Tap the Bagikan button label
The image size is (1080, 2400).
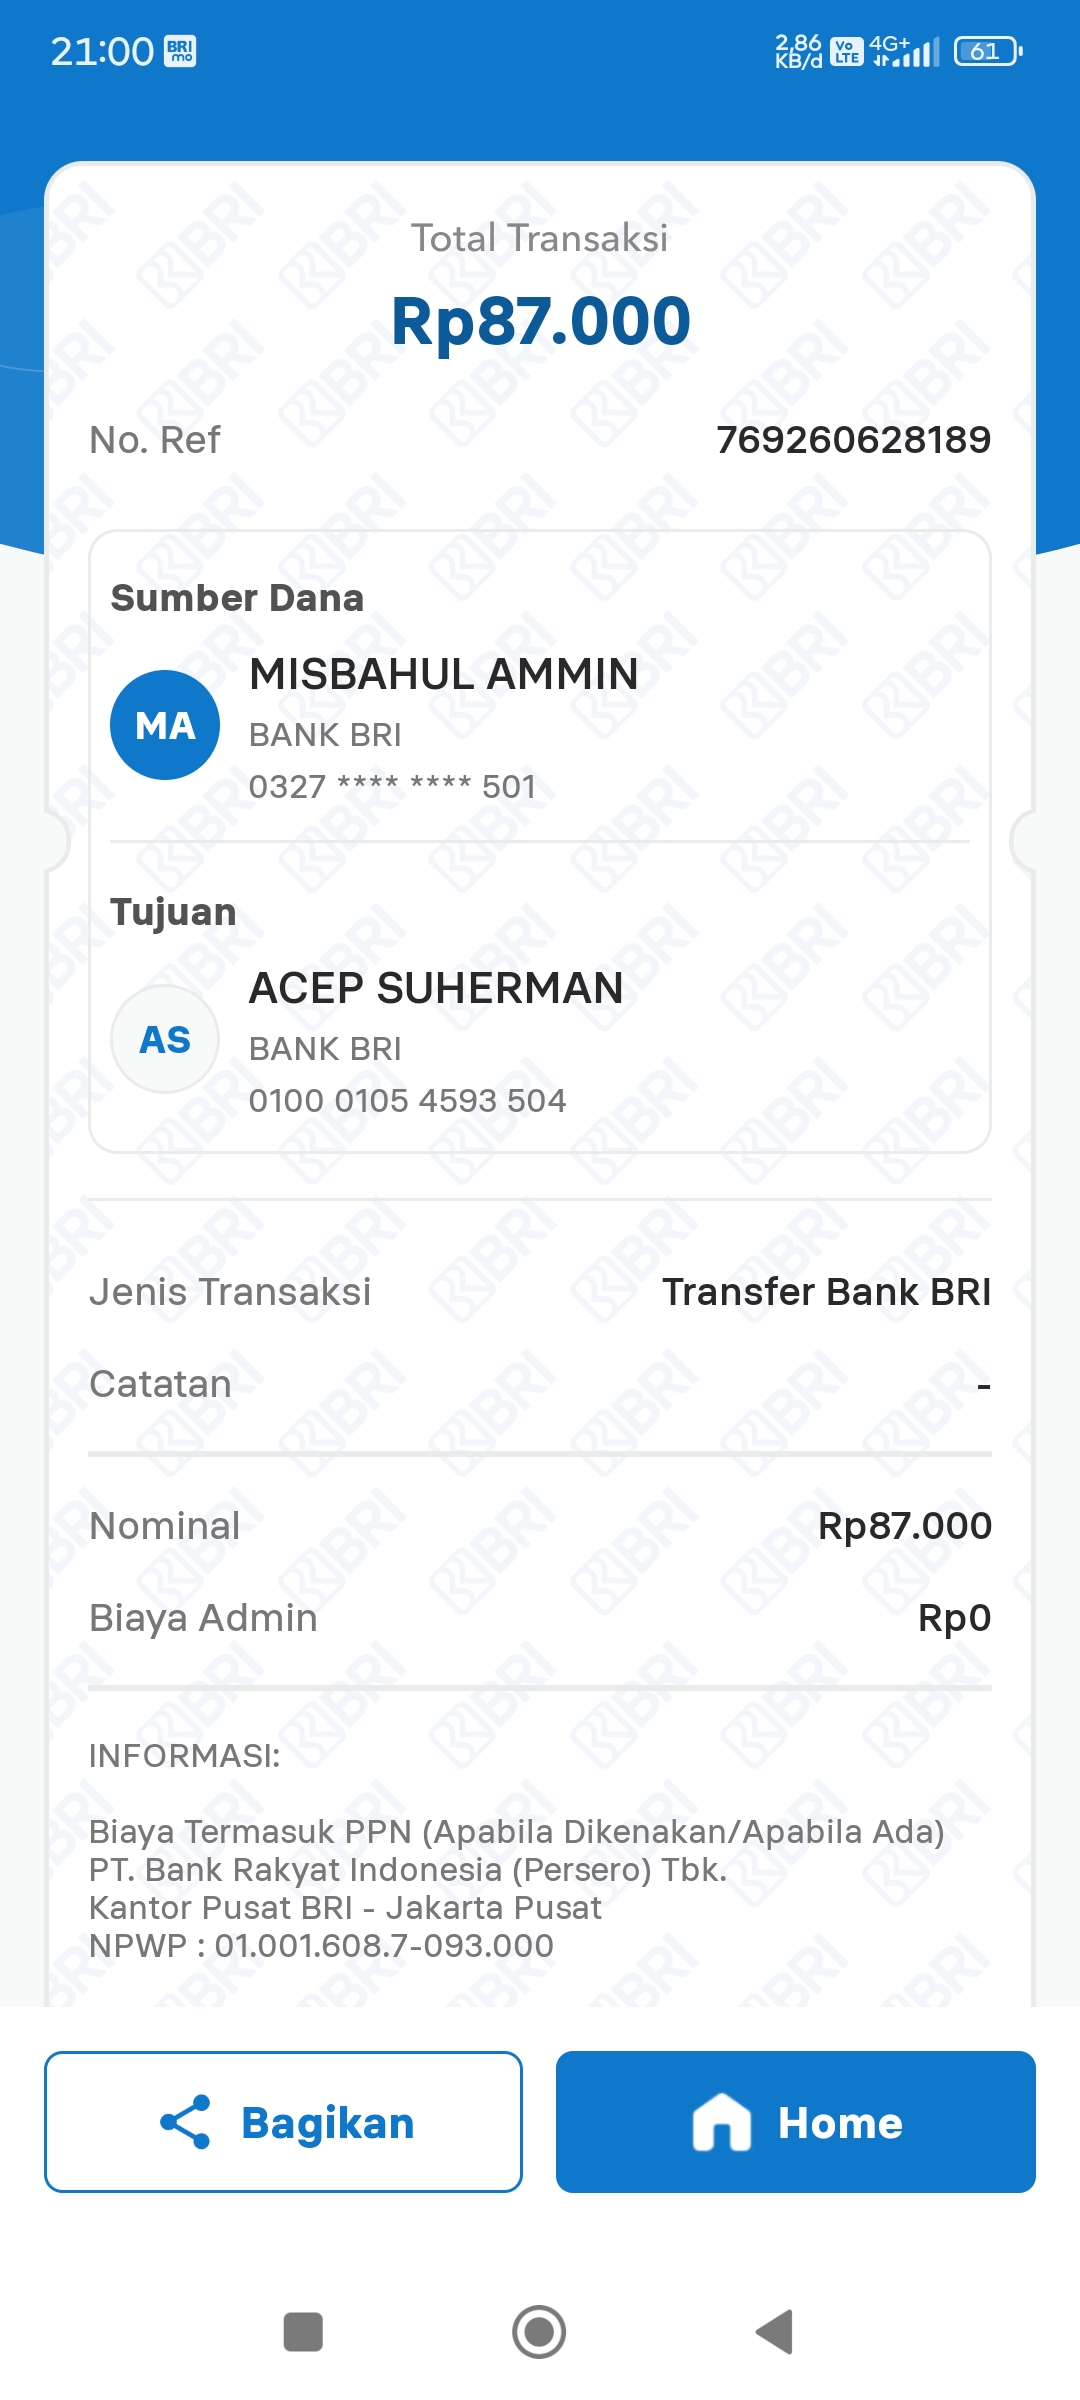[x=328, y=2123]
